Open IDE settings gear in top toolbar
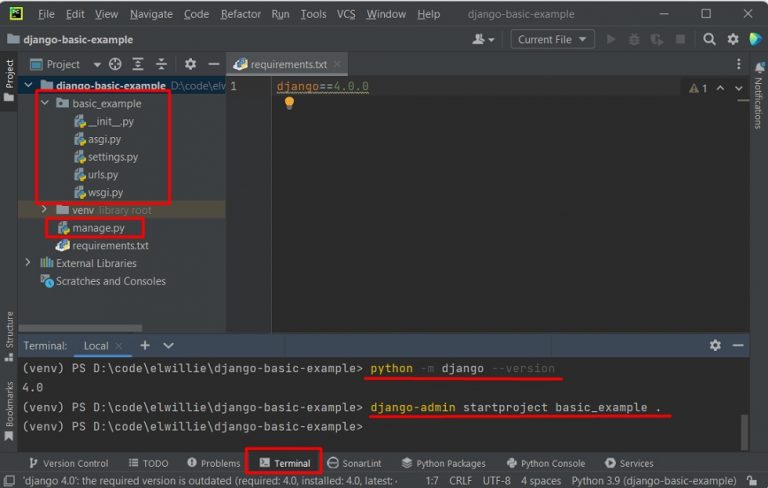The width and height of the screenshot is (768, 488). [732, 39]
